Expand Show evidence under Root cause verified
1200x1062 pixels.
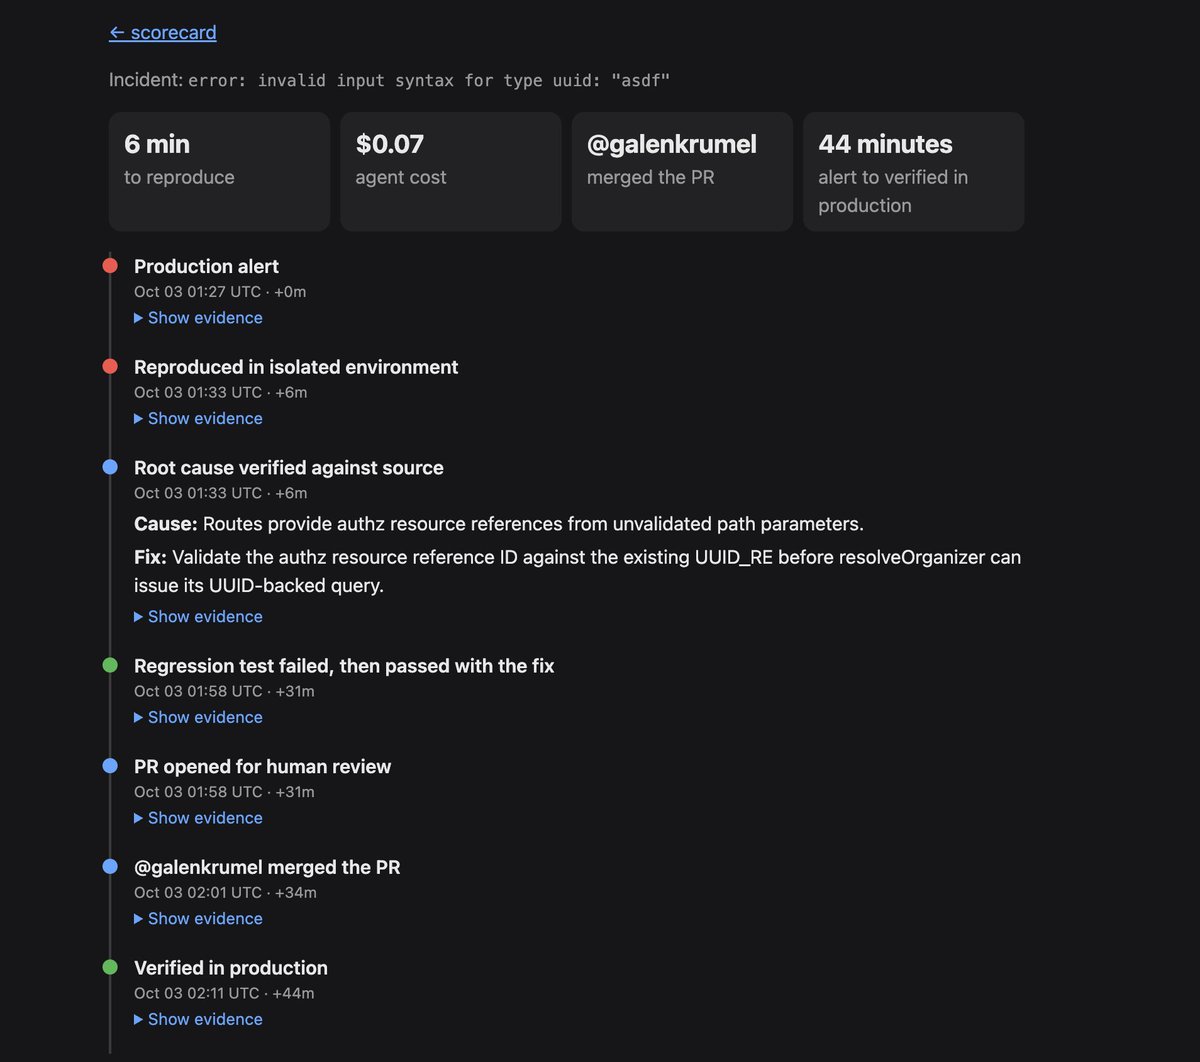tap(198, 617)
